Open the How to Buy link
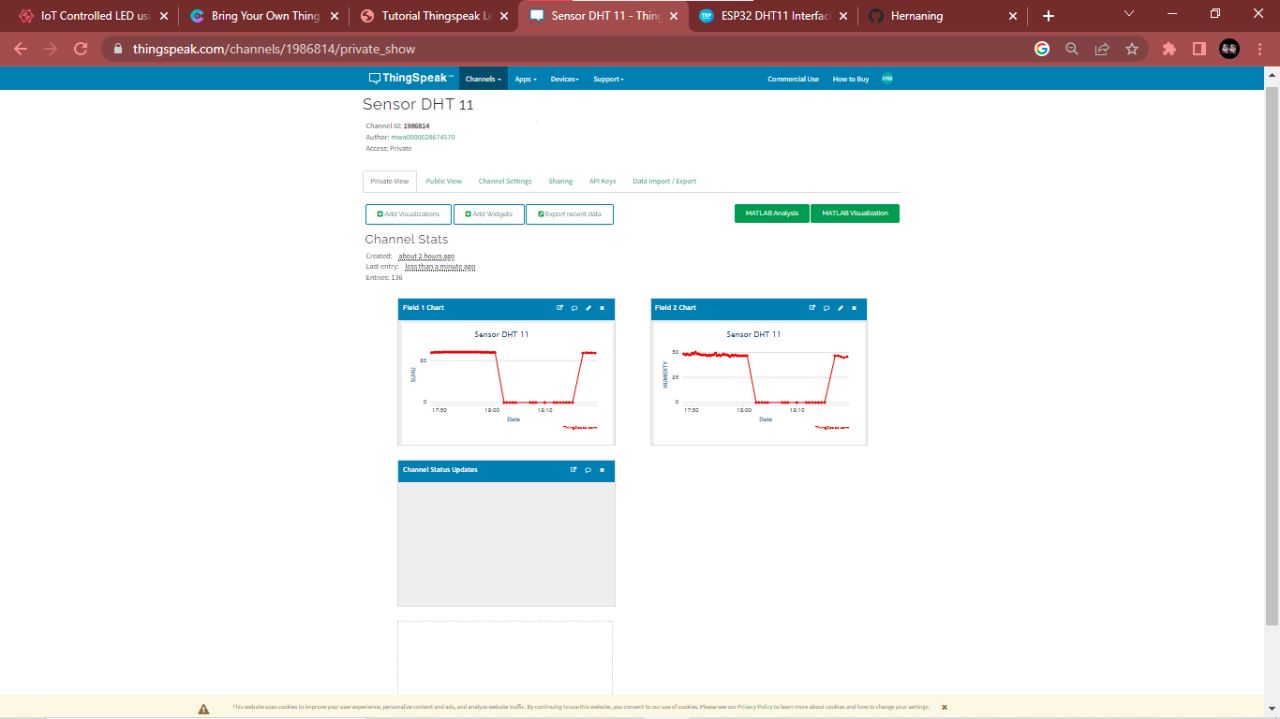 point(851,79)
